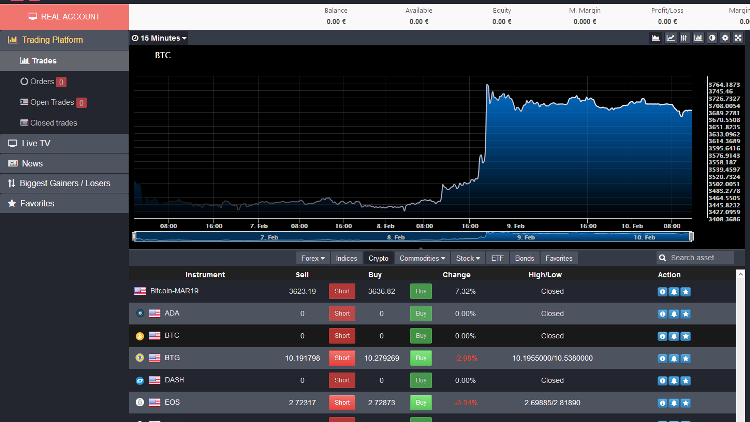Open Trading Platform in sidebar
This screenshot has height=422, width=750.
coord(64,40)
